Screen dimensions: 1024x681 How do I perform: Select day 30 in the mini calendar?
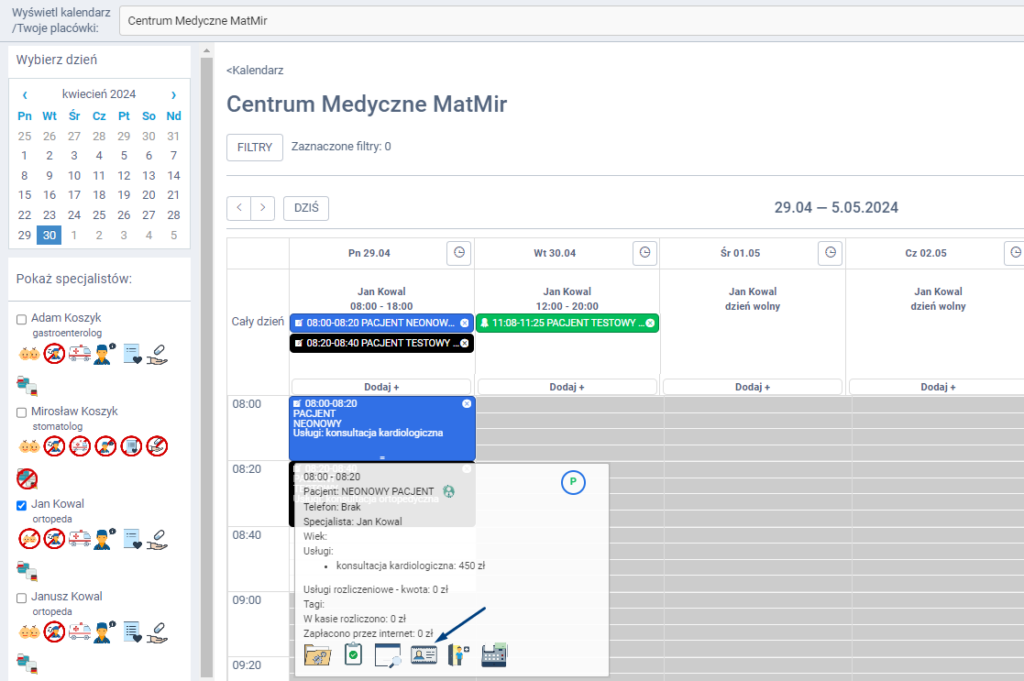pyautogui.click(x=49, y=236)
